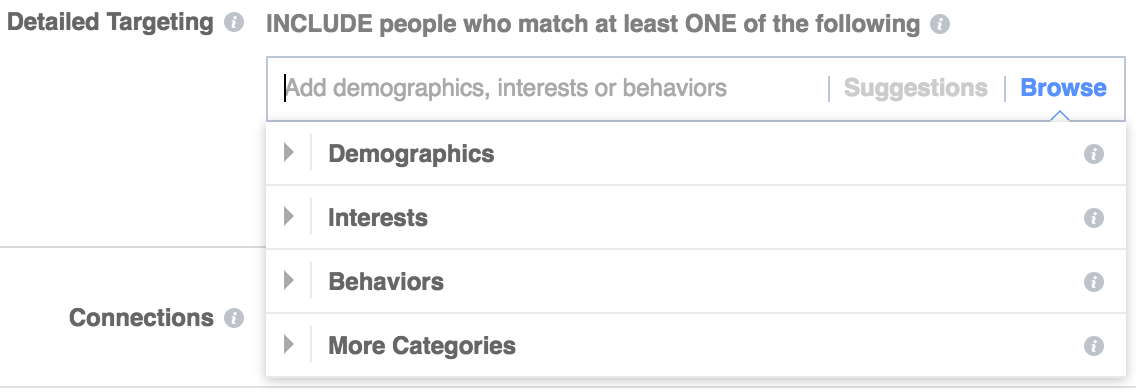
Task: Expand the More Categories disclosure triangle
Action: pos(289,344)
